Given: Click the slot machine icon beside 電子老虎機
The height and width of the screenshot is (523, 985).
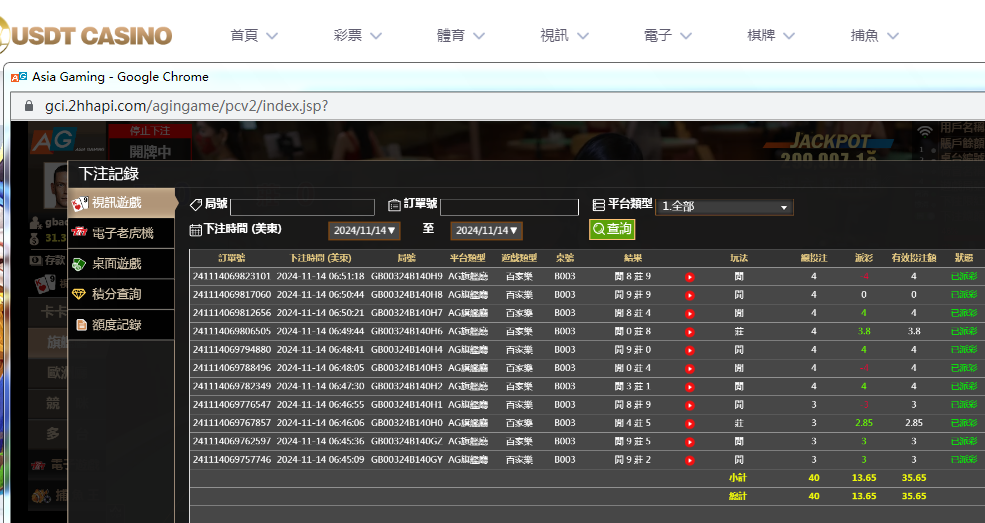Looking at the screenshot, I should click(x=80, y=233).
